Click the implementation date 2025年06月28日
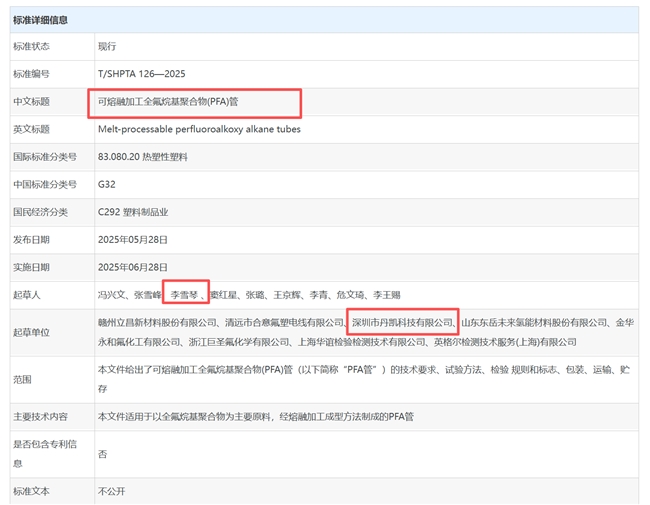Image resolution: width=650 pixels, height=505 pixels. tap(132, 268)
